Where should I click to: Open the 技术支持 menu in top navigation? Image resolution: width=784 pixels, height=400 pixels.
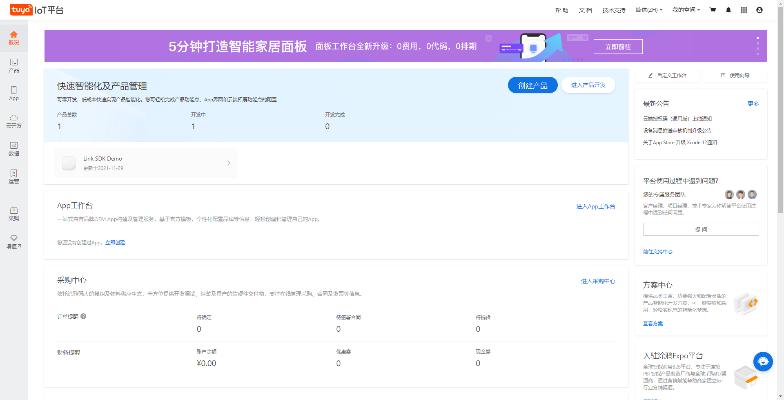(x=614, y=9)
